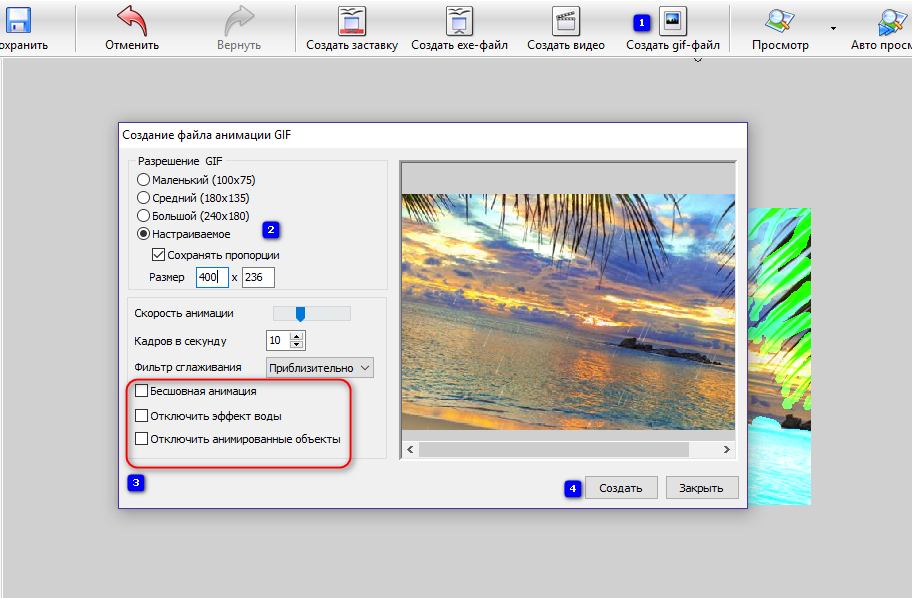Select Большой (240x180) resolution
The image size is (912, 598).
coord(143,216)
